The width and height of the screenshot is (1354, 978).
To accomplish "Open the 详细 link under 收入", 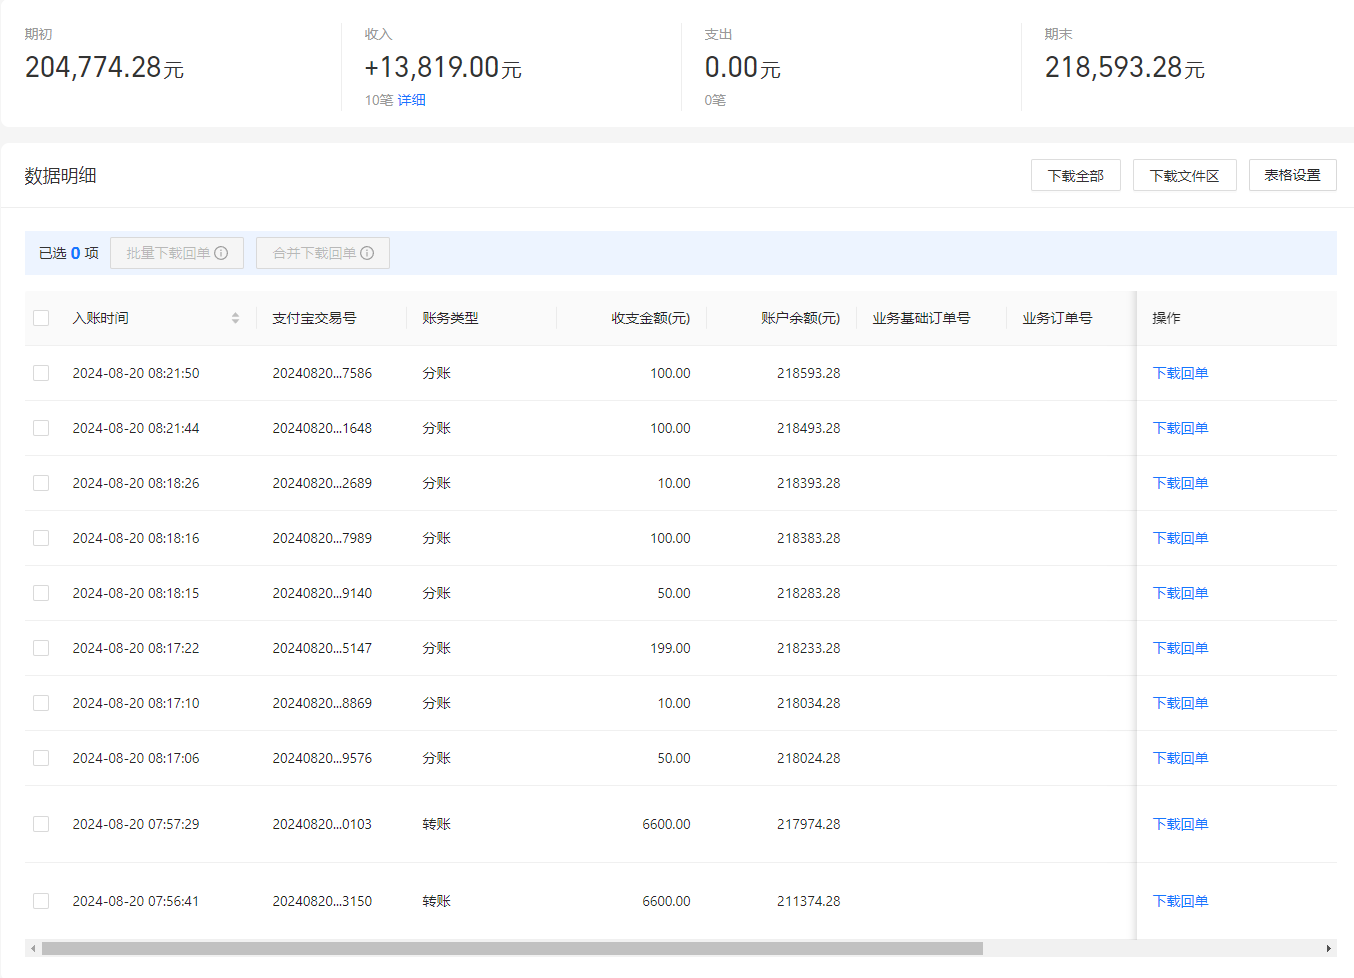I will coord(412,100).
